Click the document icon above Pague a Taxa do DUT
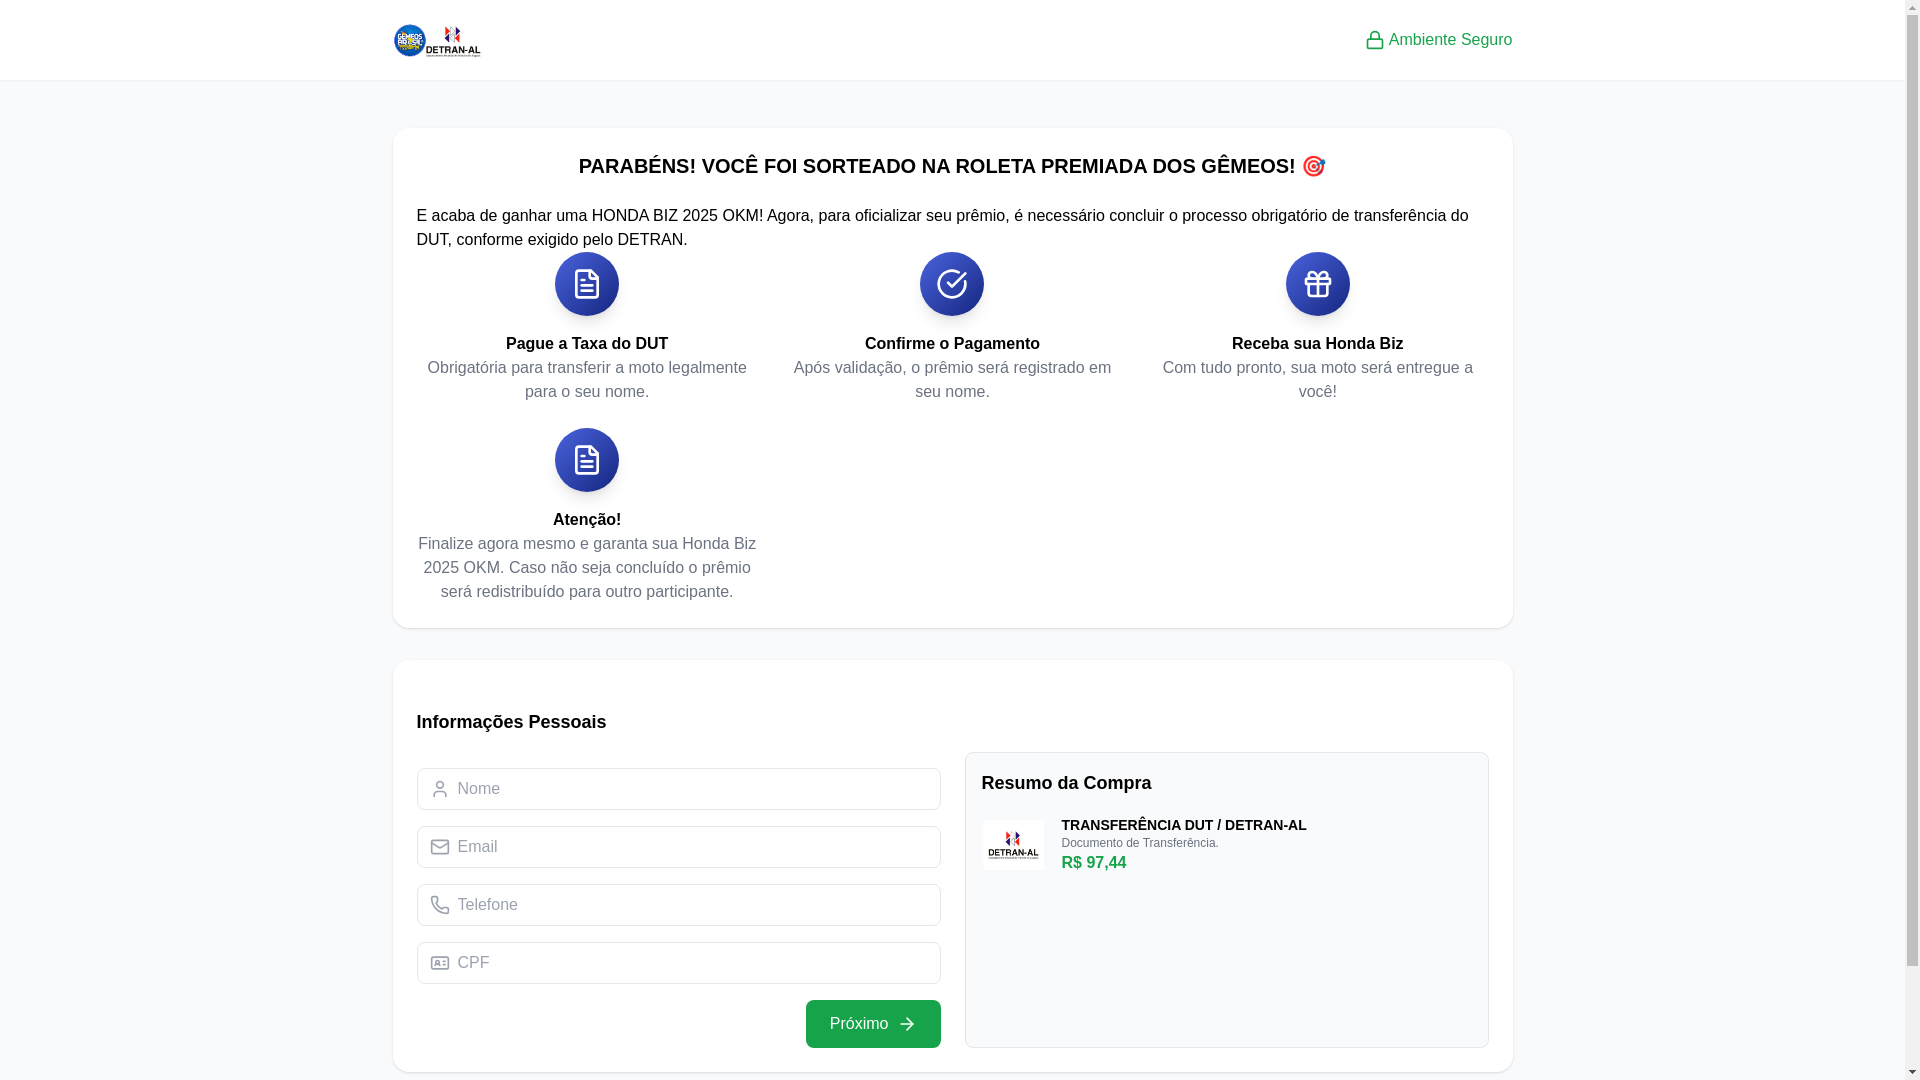The image size is (1920, 1080). (x=587, y=284)
